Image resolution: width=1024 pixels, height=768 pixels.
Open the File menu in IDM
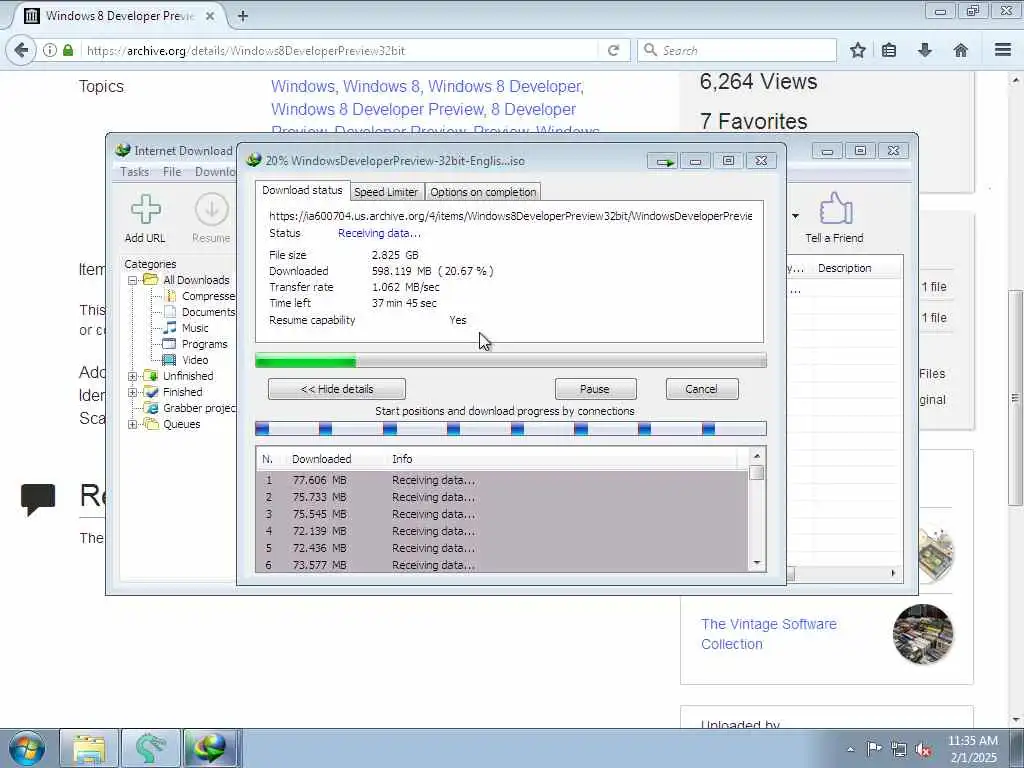172,172
